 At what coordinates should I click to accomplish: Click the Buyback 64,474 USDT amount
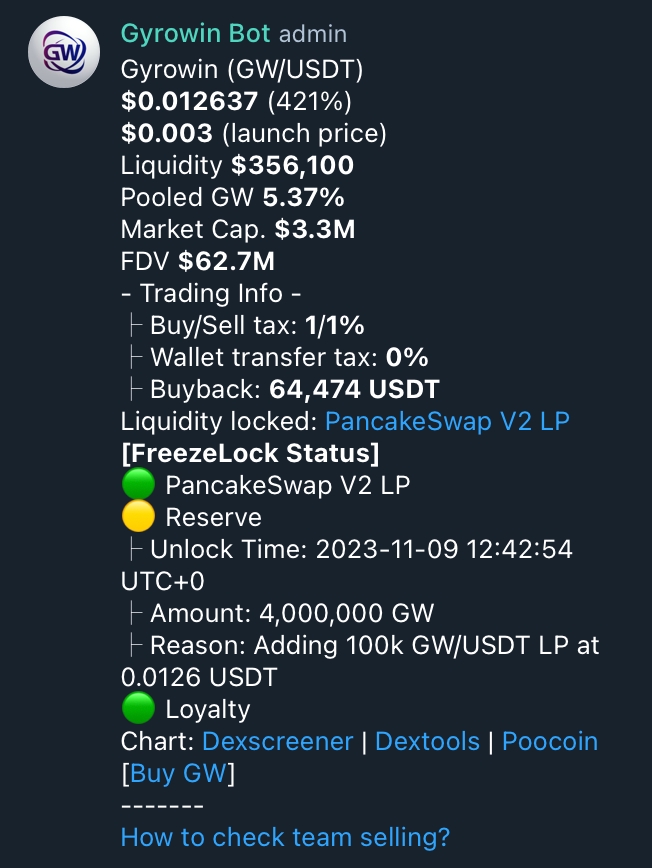[x=354, y=389]
